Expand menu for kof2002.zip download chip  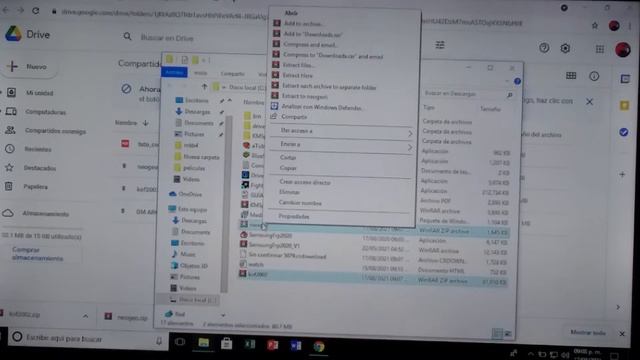click(85, 316)
